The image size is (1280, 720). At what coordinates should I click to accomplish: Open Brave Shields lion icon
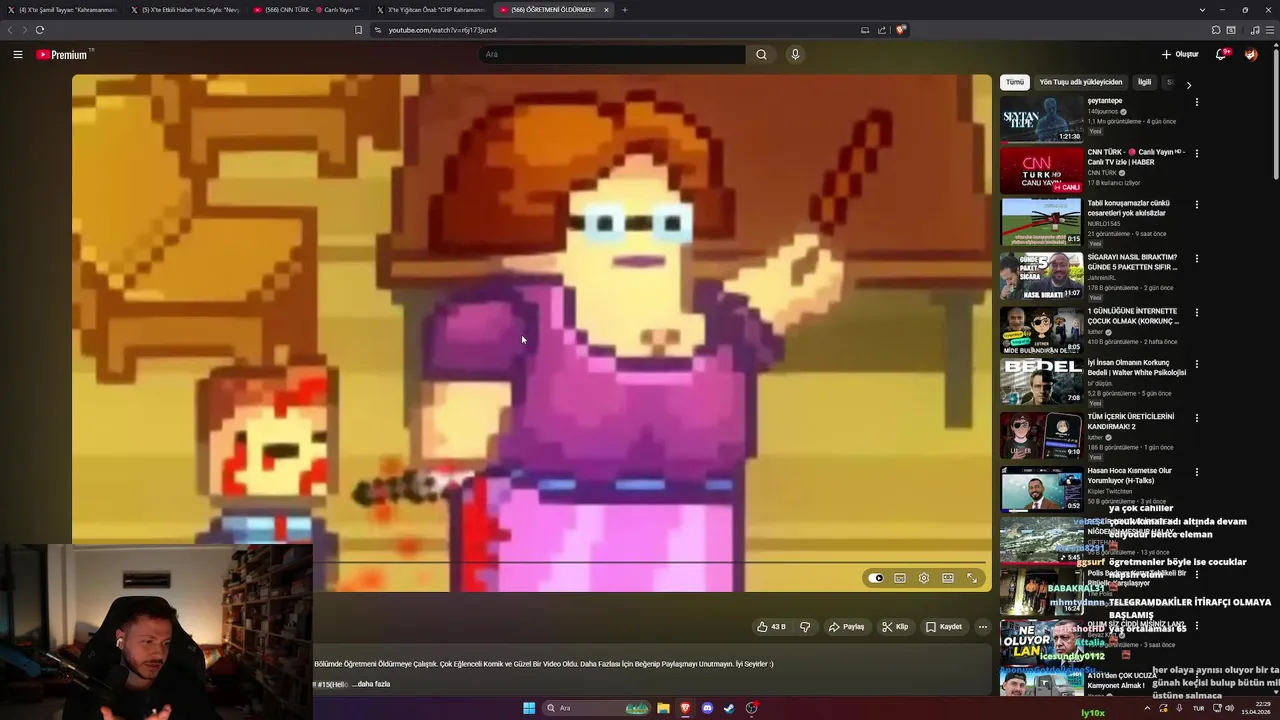click(901, 30)
